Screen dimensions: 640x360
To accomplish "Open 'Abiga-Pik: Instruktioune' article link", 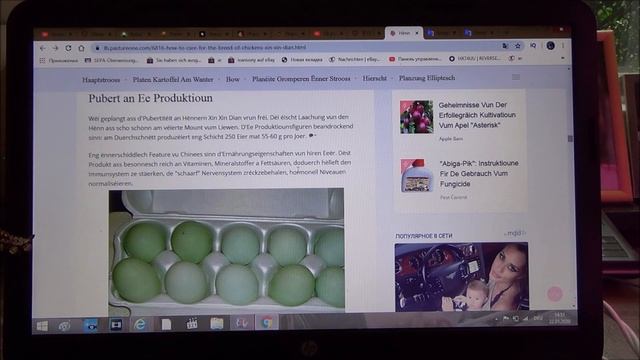I will point(479,173).
